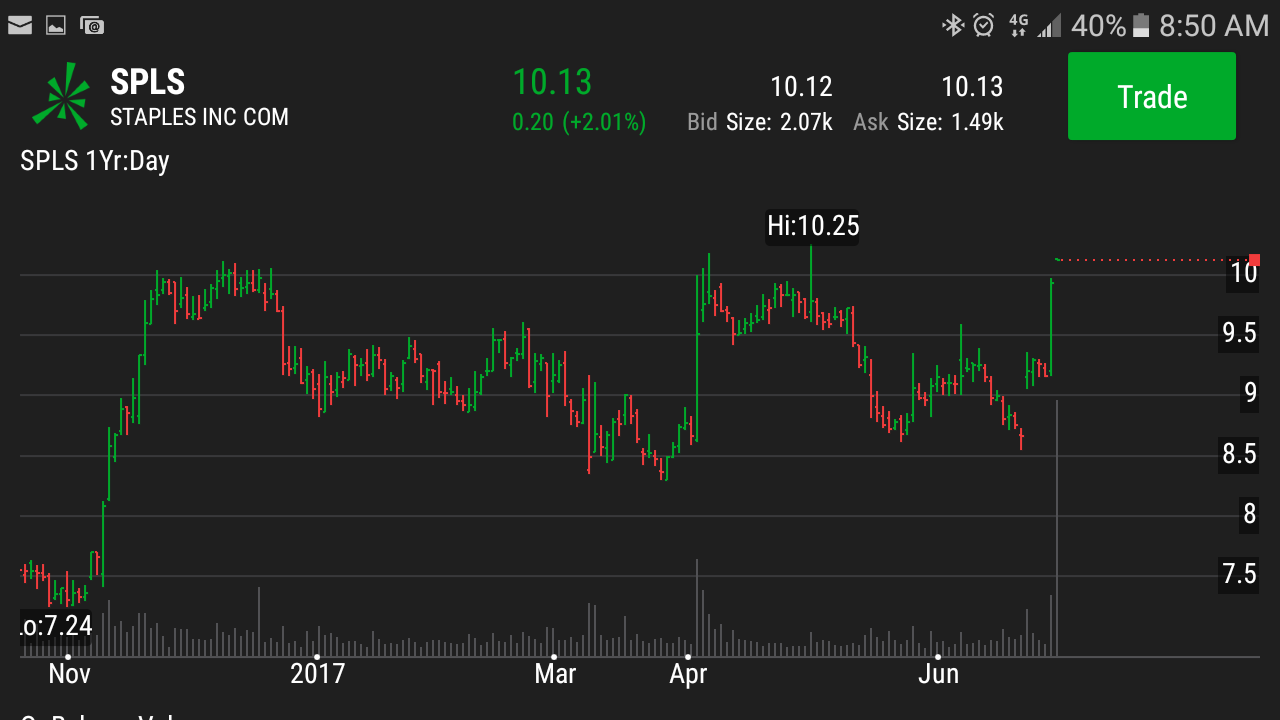Open the SPLS 1Yr:Day chart period selector
The image size is (1280, 720).
point(95,161)
